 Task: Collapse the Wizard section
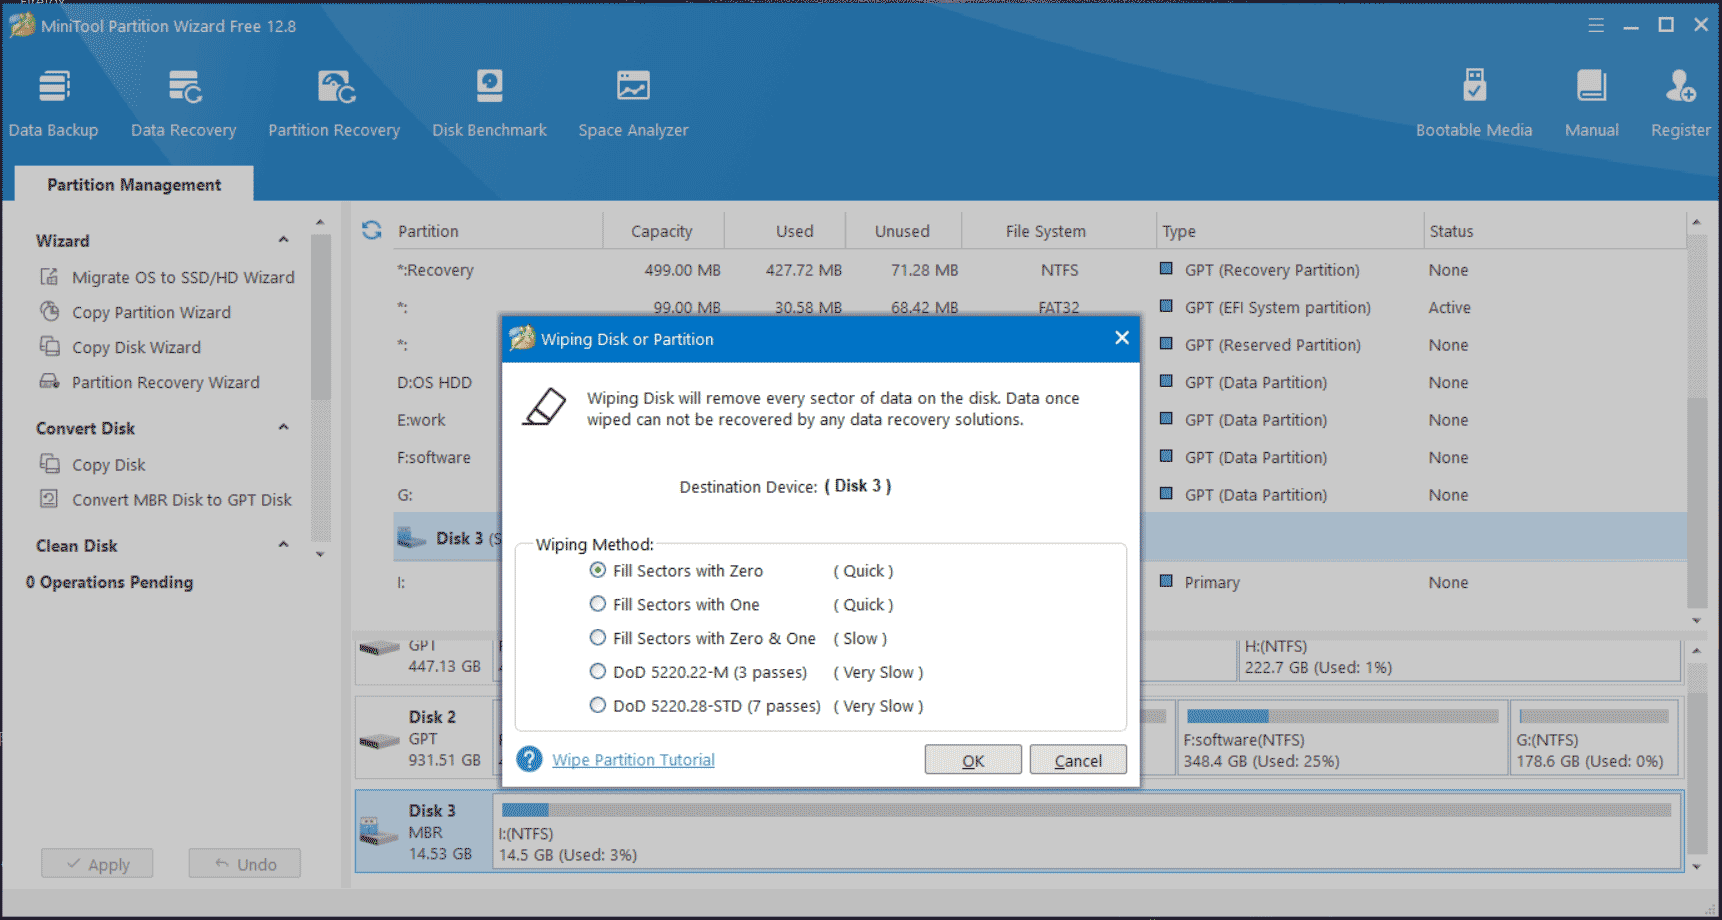tap(283, 240)
